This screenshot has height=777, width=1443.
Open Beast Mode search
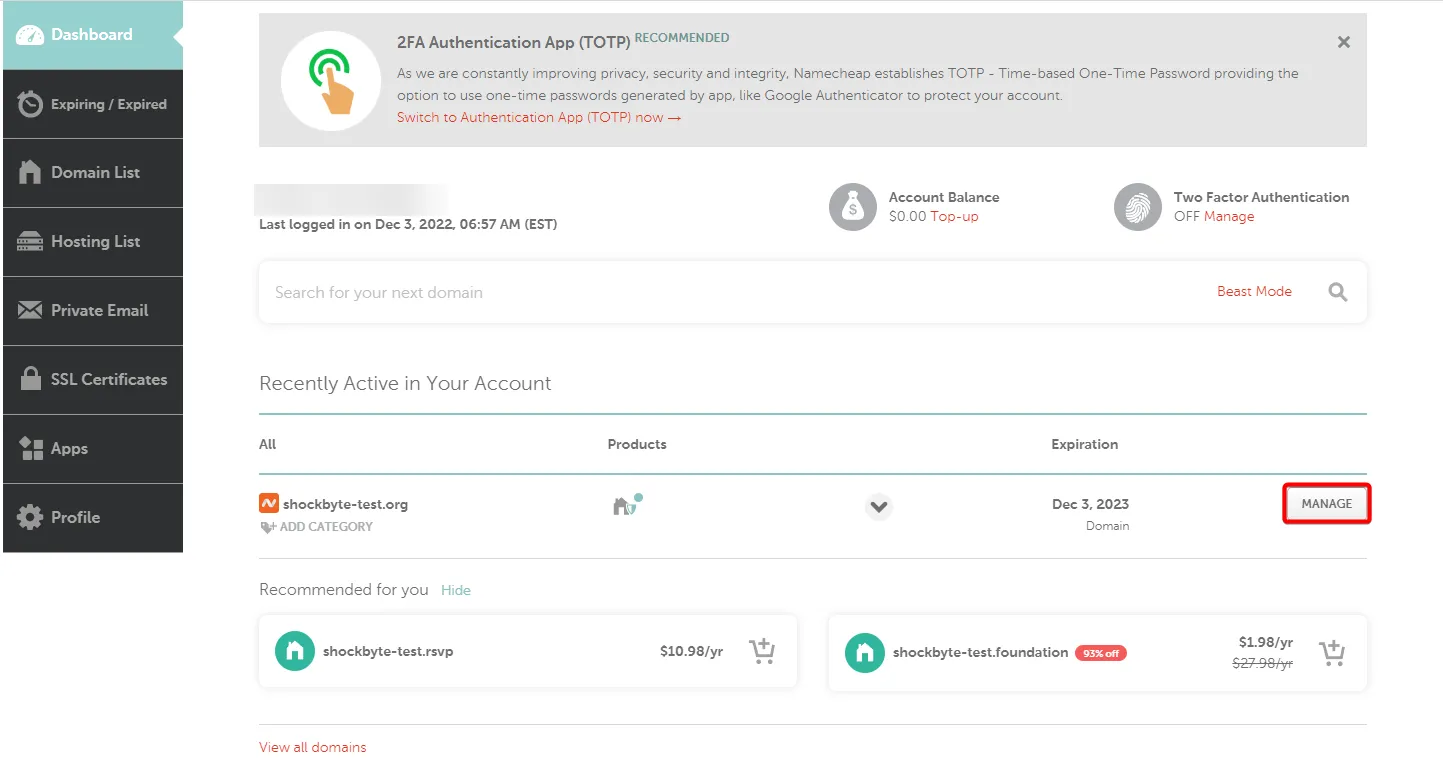tap(1254, 291)
